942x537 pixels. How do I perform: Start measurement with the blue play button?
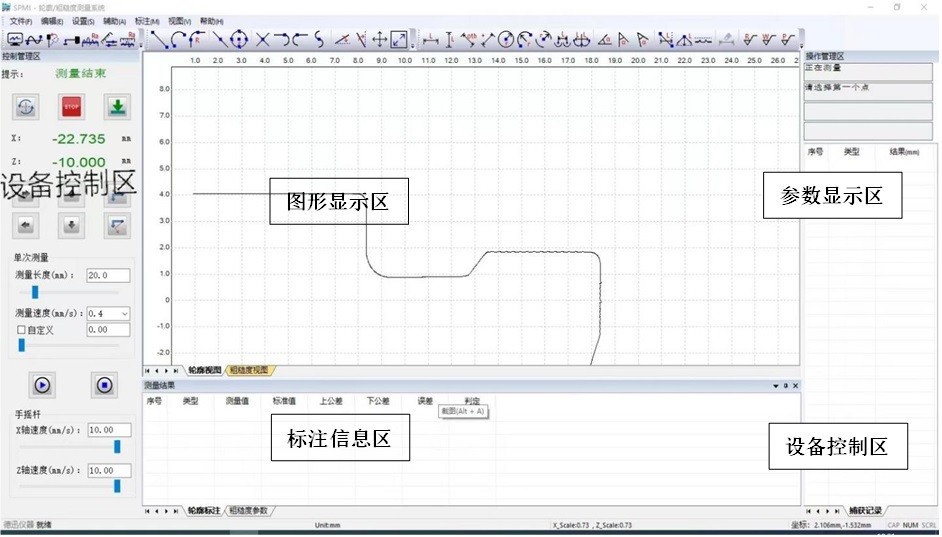tap(43, 384)
